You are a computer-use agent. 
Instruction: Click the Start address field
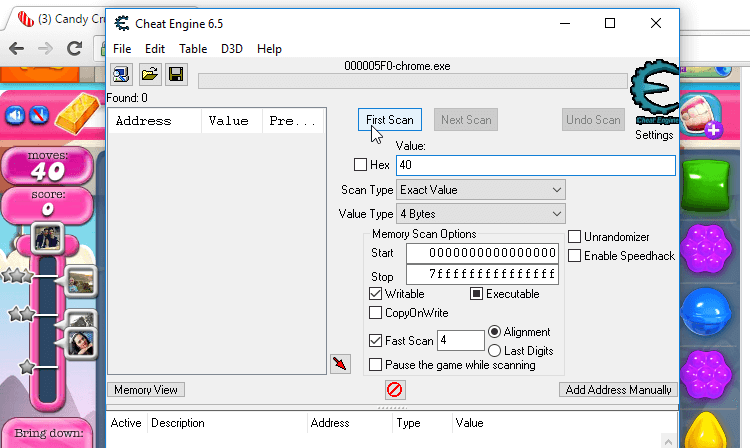[x=482, y=253]
